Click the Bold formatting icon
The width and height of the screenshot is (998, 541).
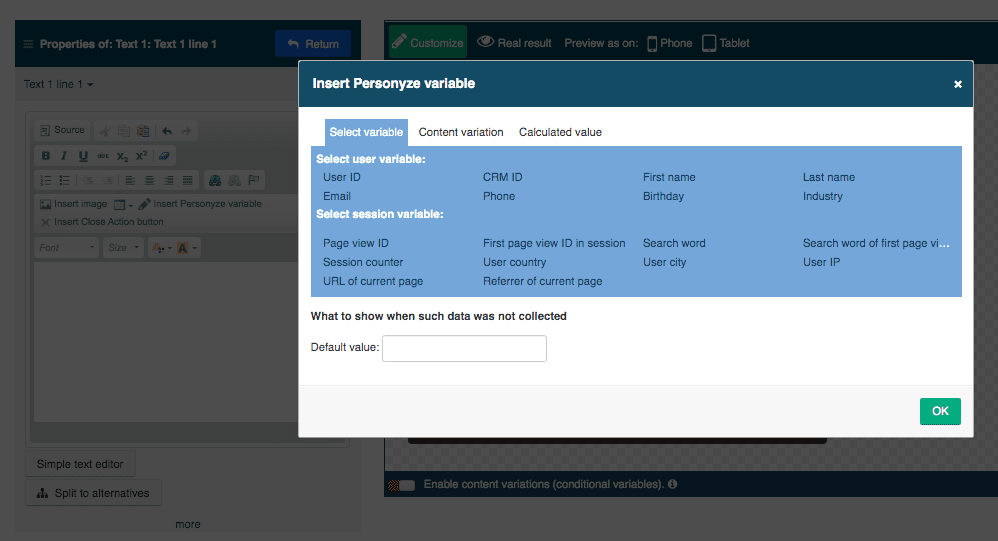pyautogui.click(x=45, y=156)
